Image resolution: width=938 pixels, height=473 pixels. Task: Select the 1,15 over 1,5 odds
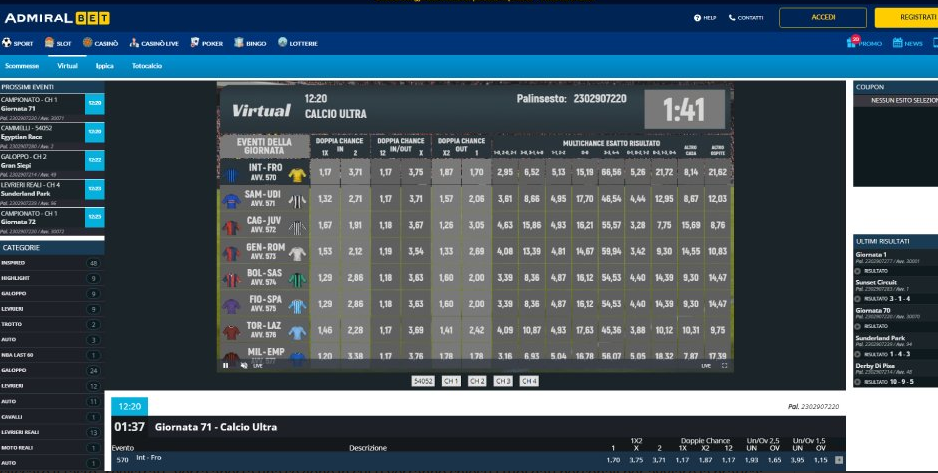pyautogui.click(x=821, y=460)
